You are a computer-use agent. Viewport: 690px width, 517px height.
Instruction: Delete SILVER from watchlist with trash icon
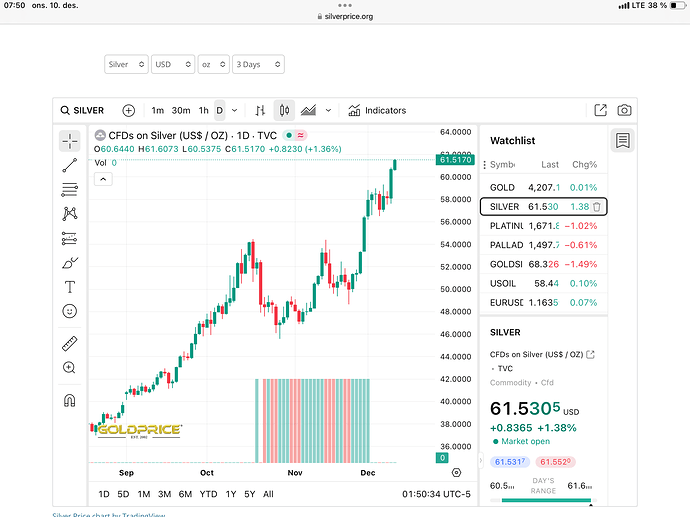pos(597,207)
